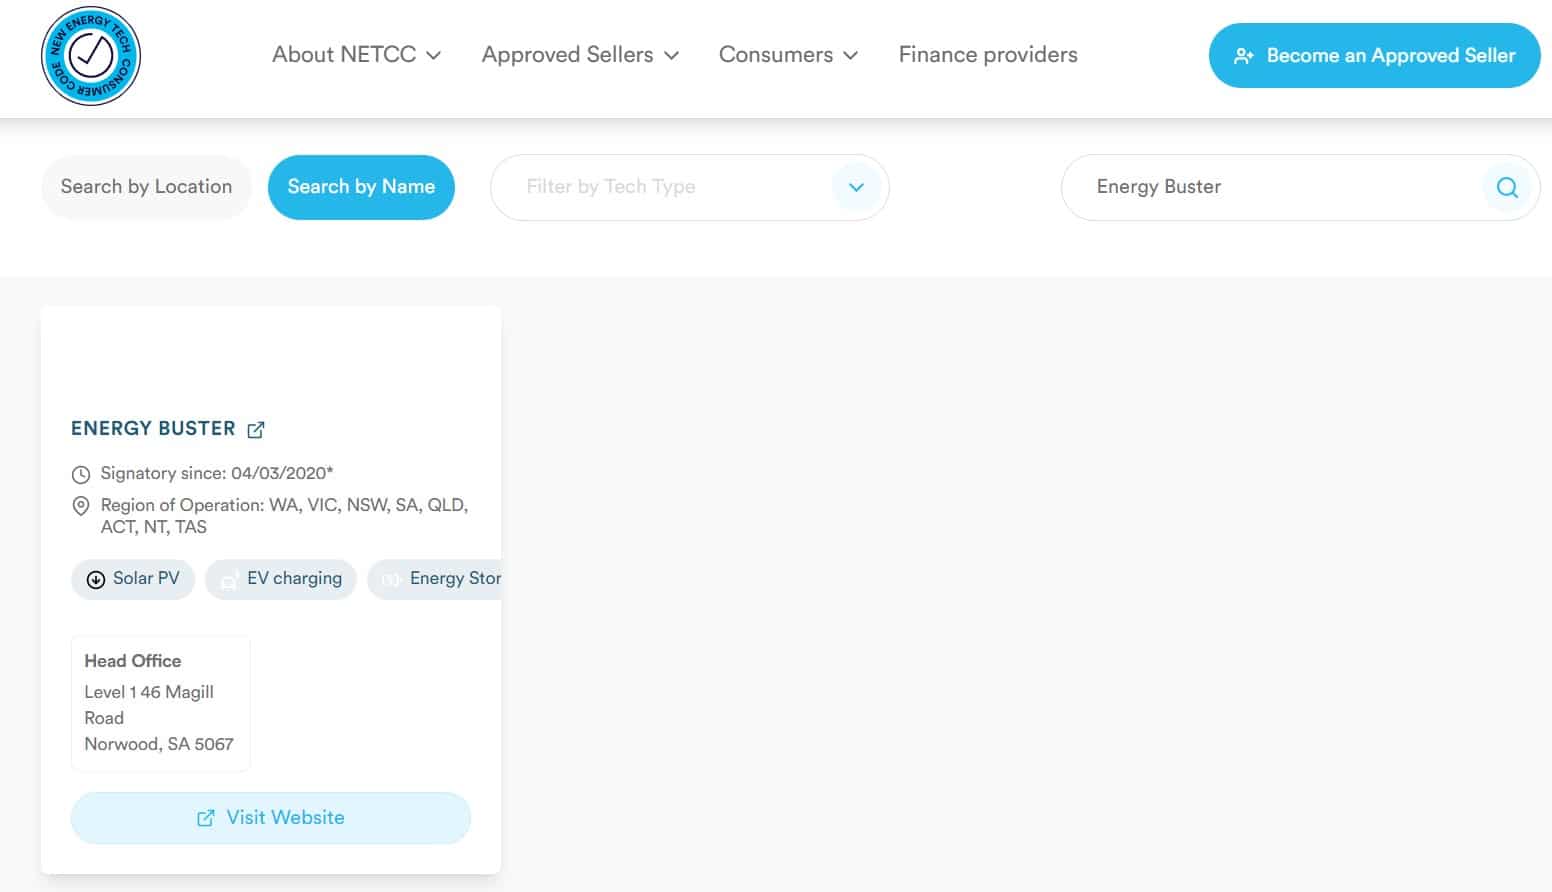Select the EV charging tag

click(x=281, y=579)
